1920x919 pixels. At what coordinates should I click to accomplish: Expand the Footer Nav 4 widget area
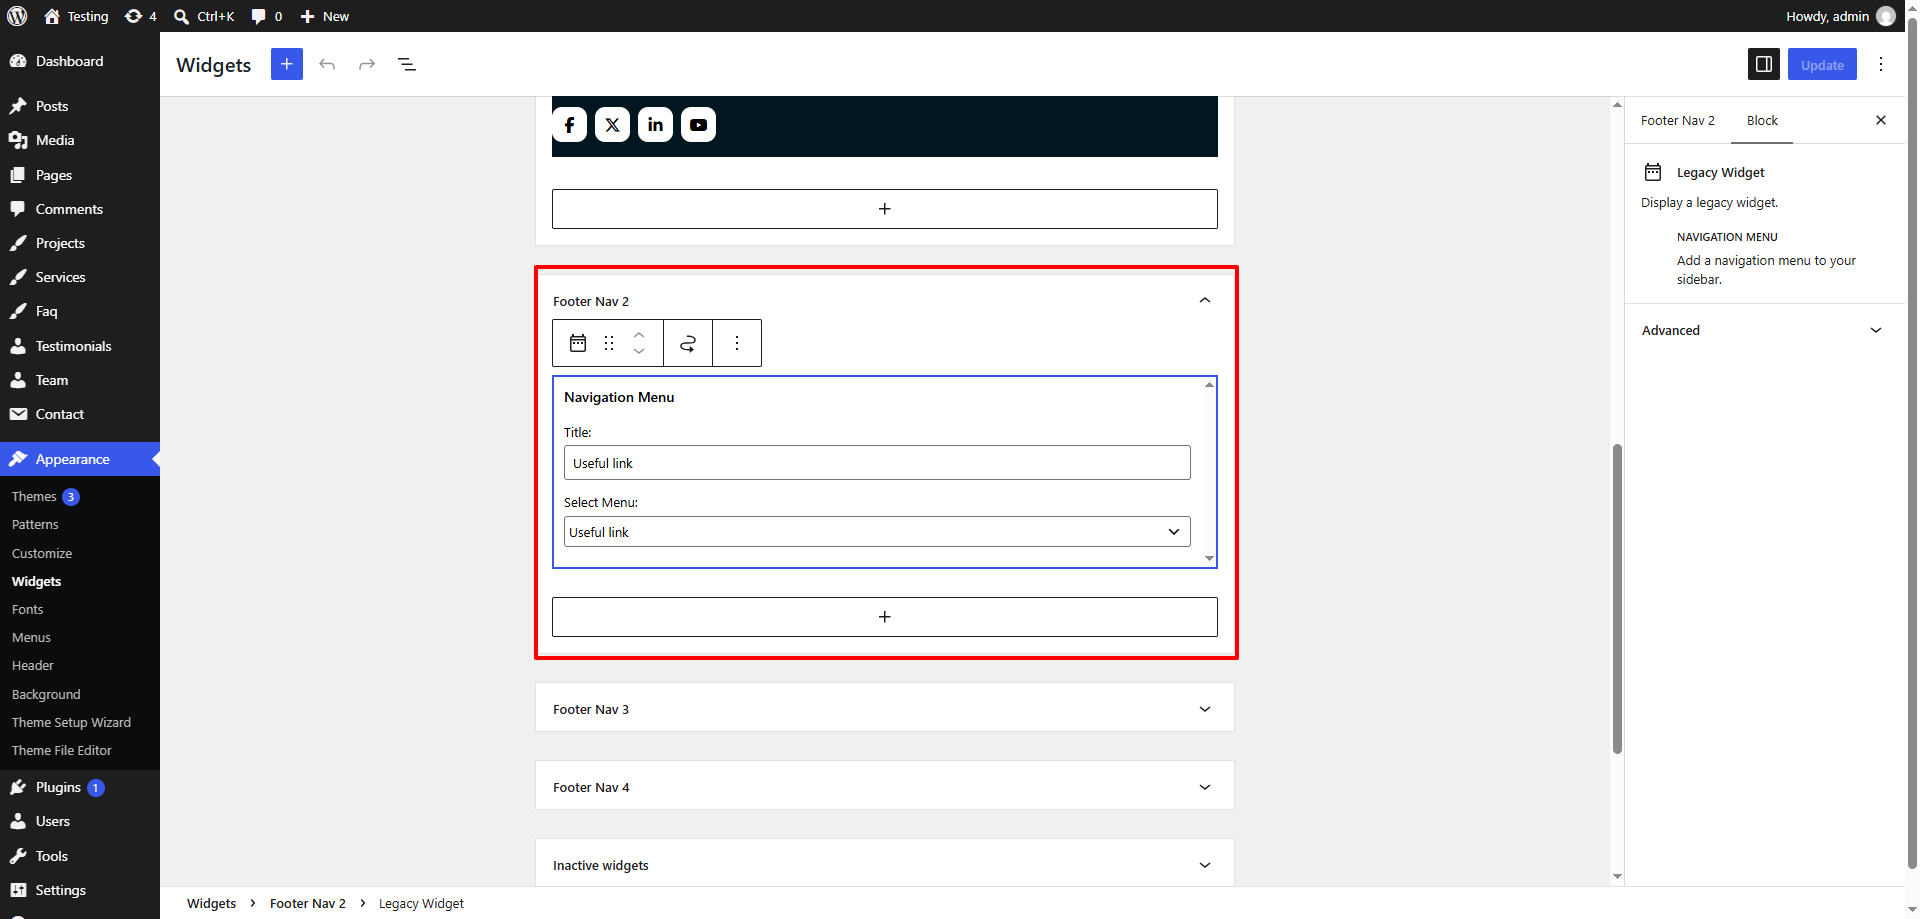tap(885, 787)
